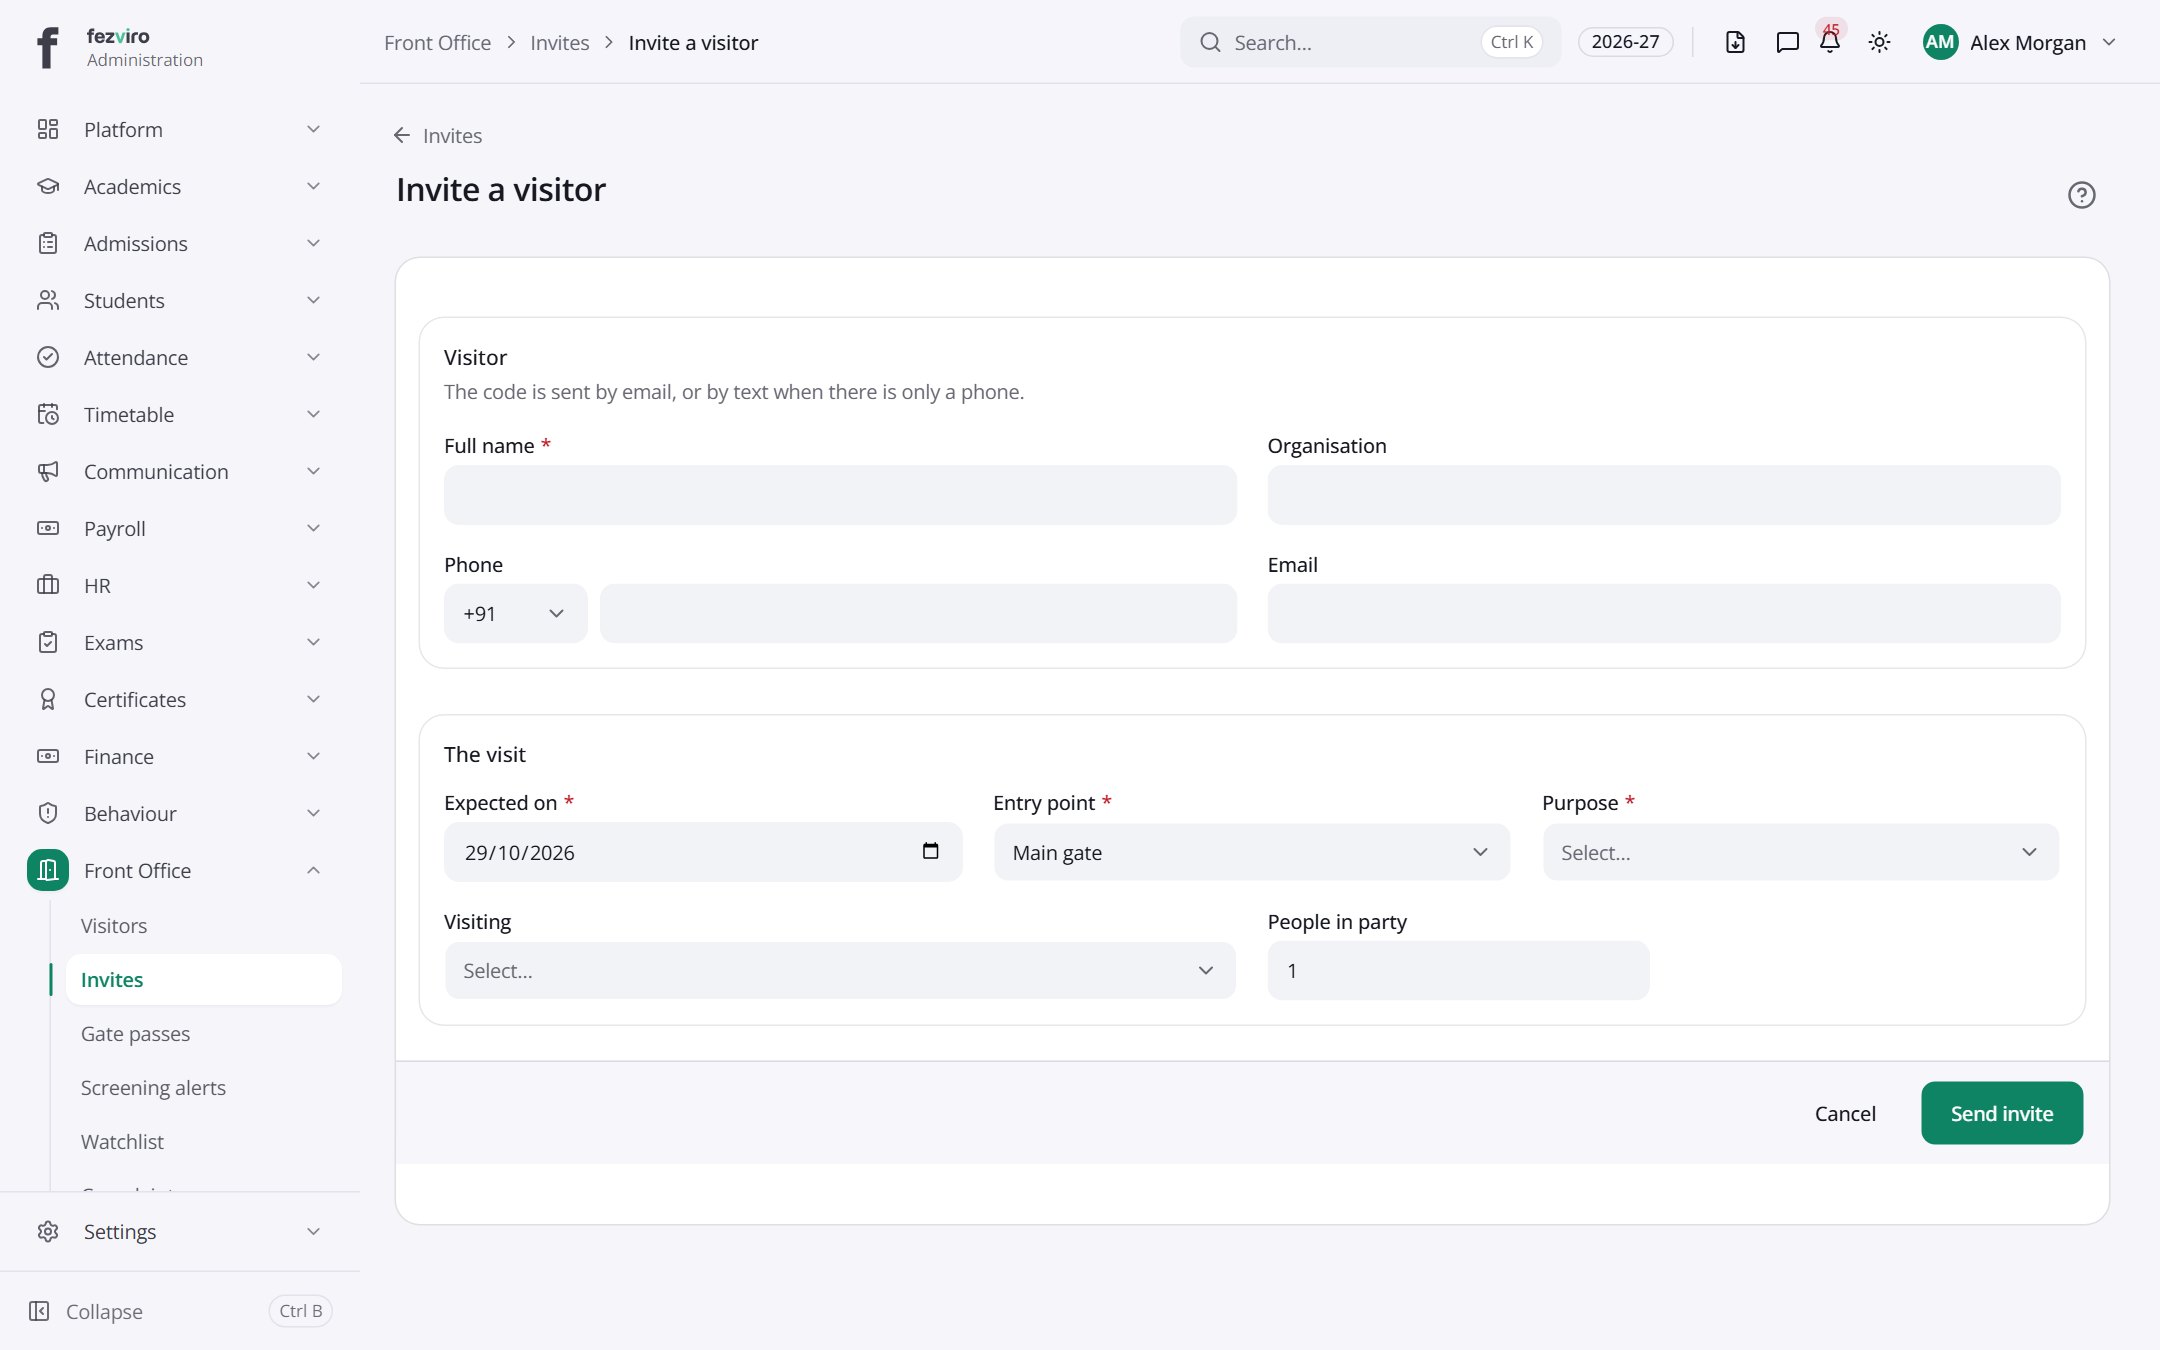2160x1350 pixels.
Task: Open Screening alerts sidebar item
Action: 153,1088
